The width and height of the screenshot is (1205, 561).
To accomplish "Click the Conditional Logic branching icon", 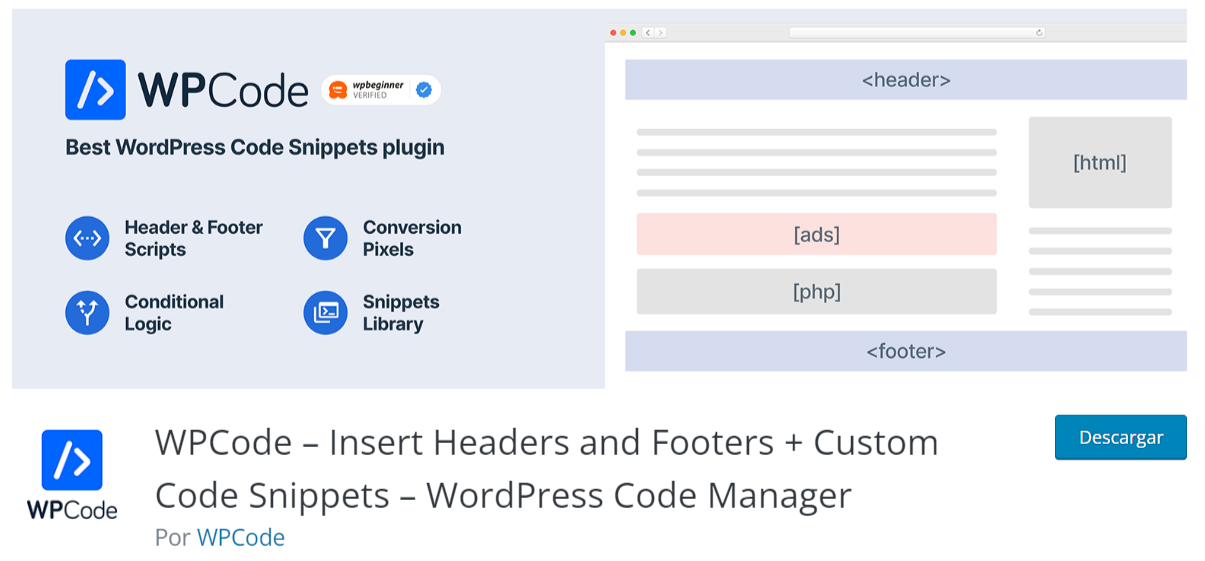I will [87, 313].
